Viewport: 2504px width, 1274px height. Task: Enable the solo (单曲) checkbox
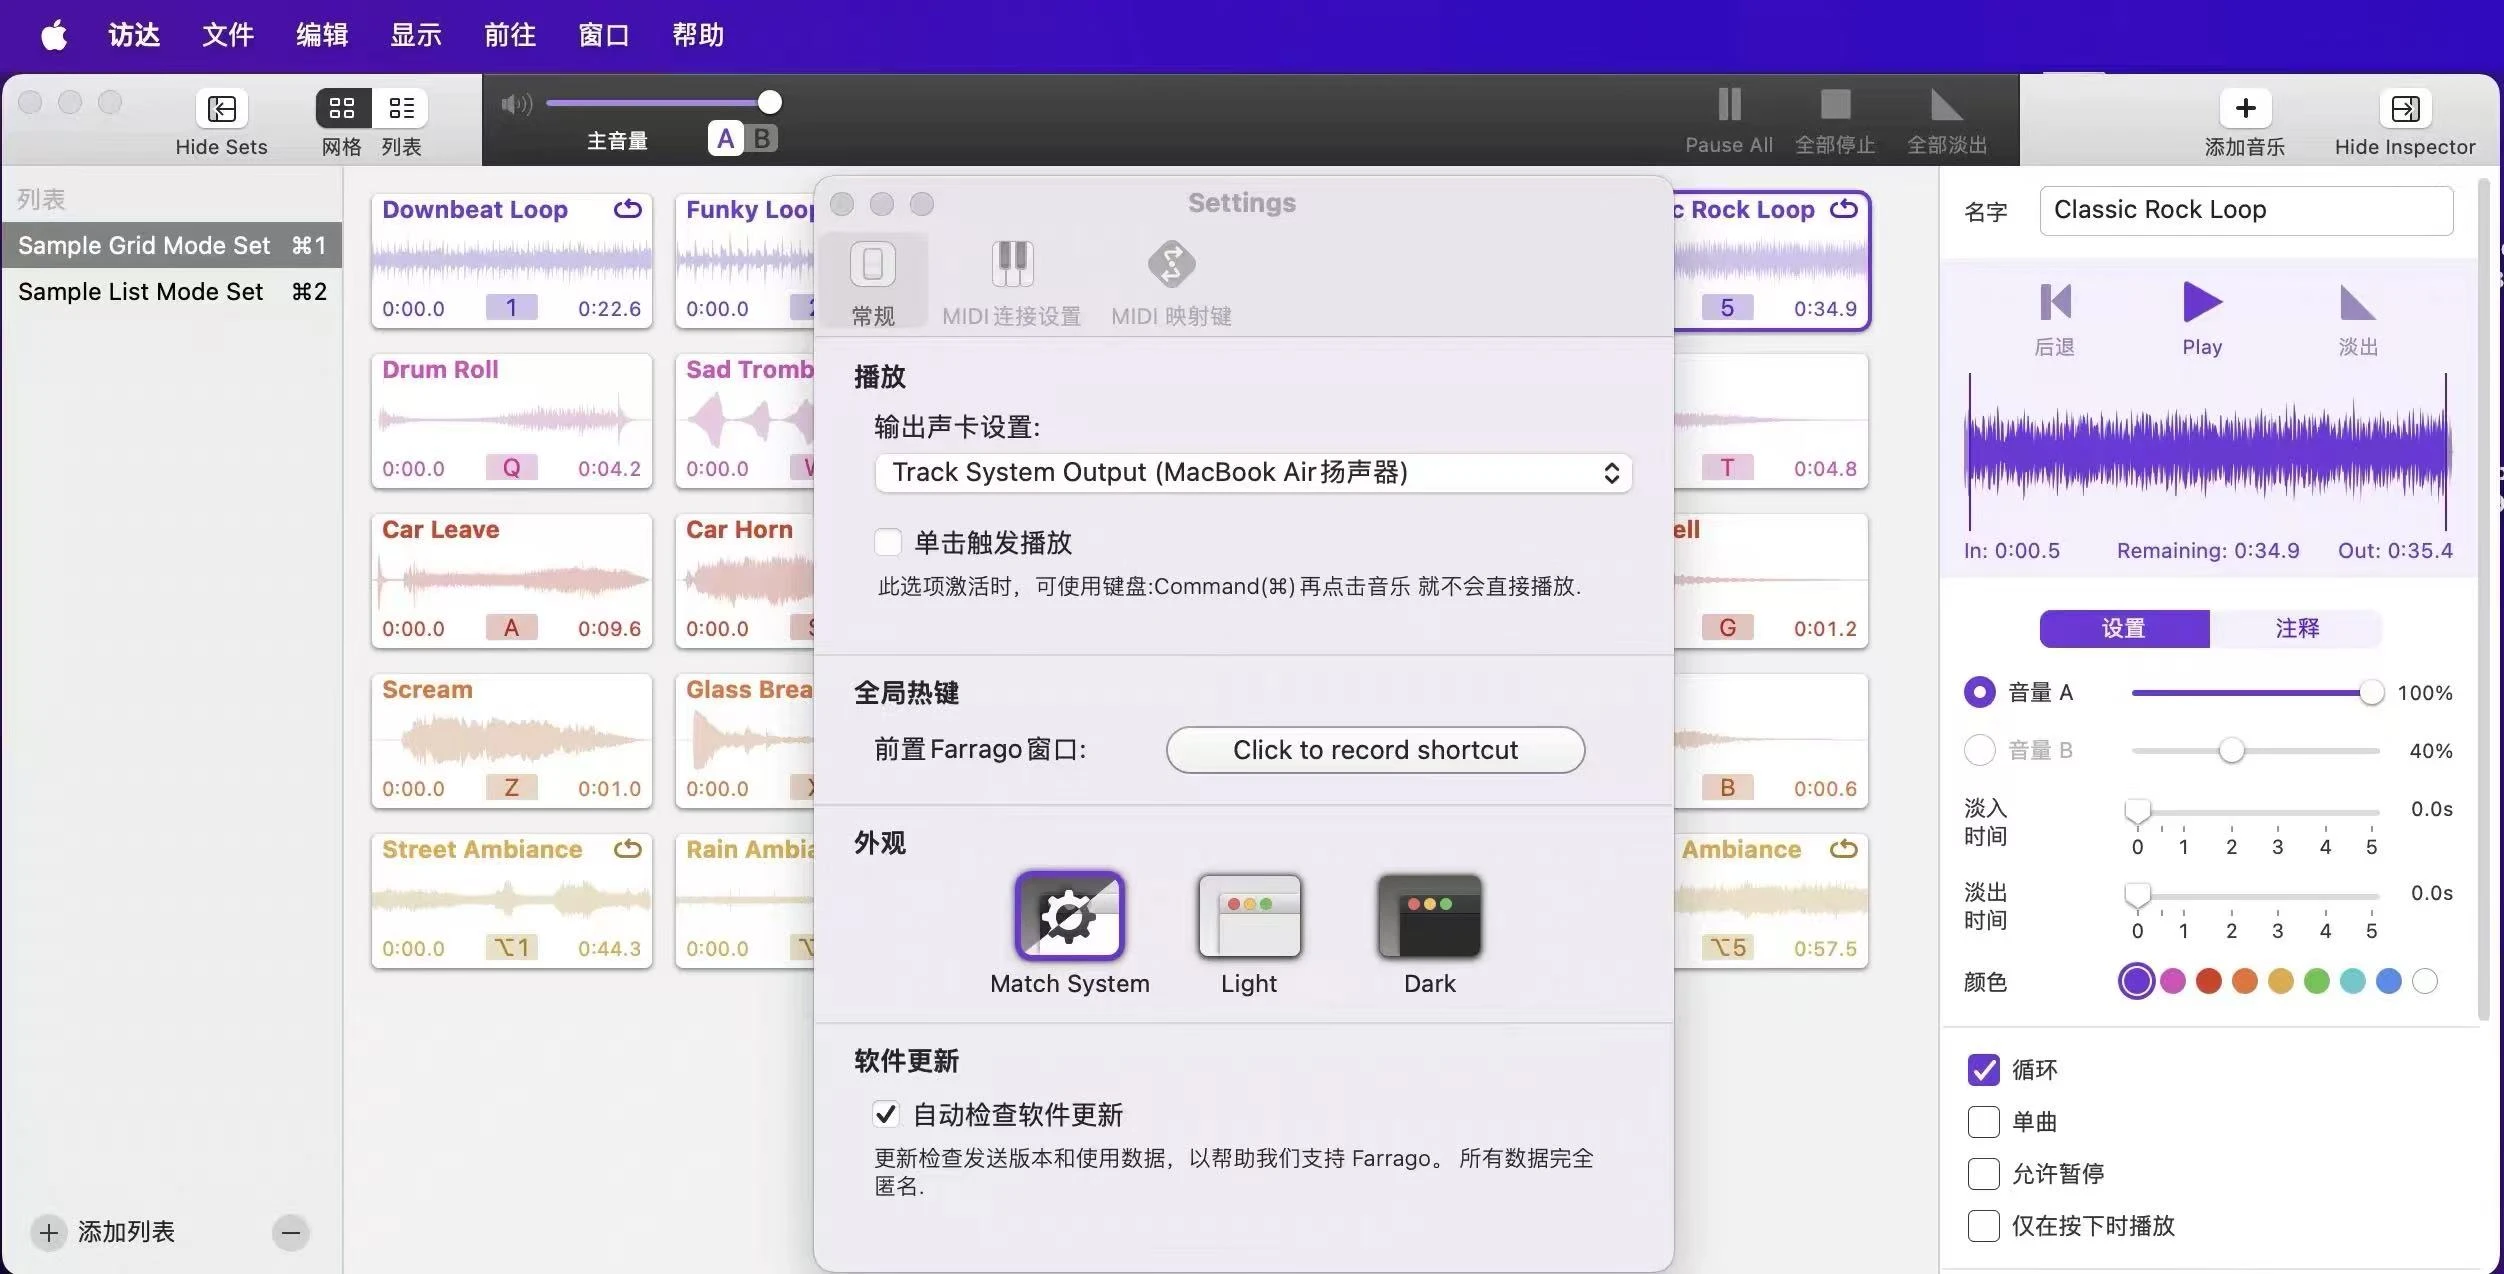click(1983, 1122)
